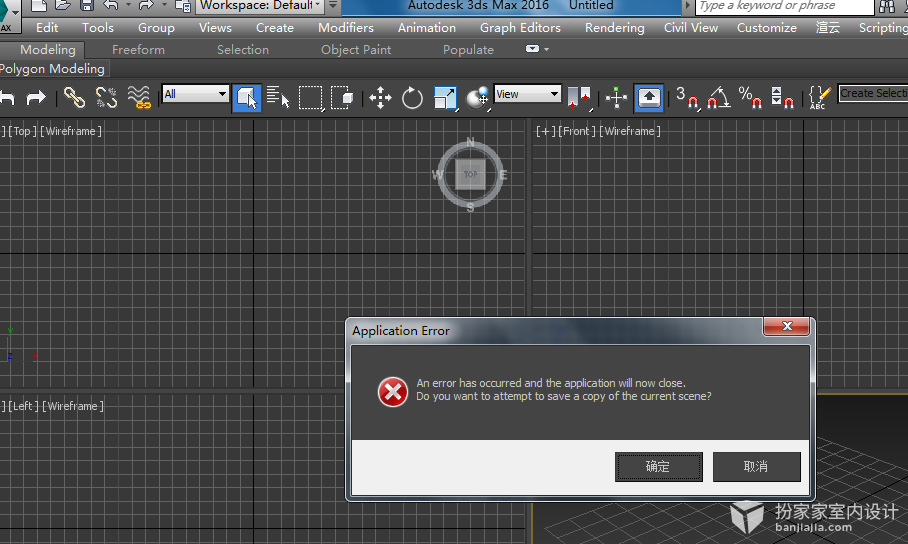Image resolution: width=908 pixels, height=544 pixels.
Task: Expand the Redo history dropdown arrow
Action: (164, 5)
